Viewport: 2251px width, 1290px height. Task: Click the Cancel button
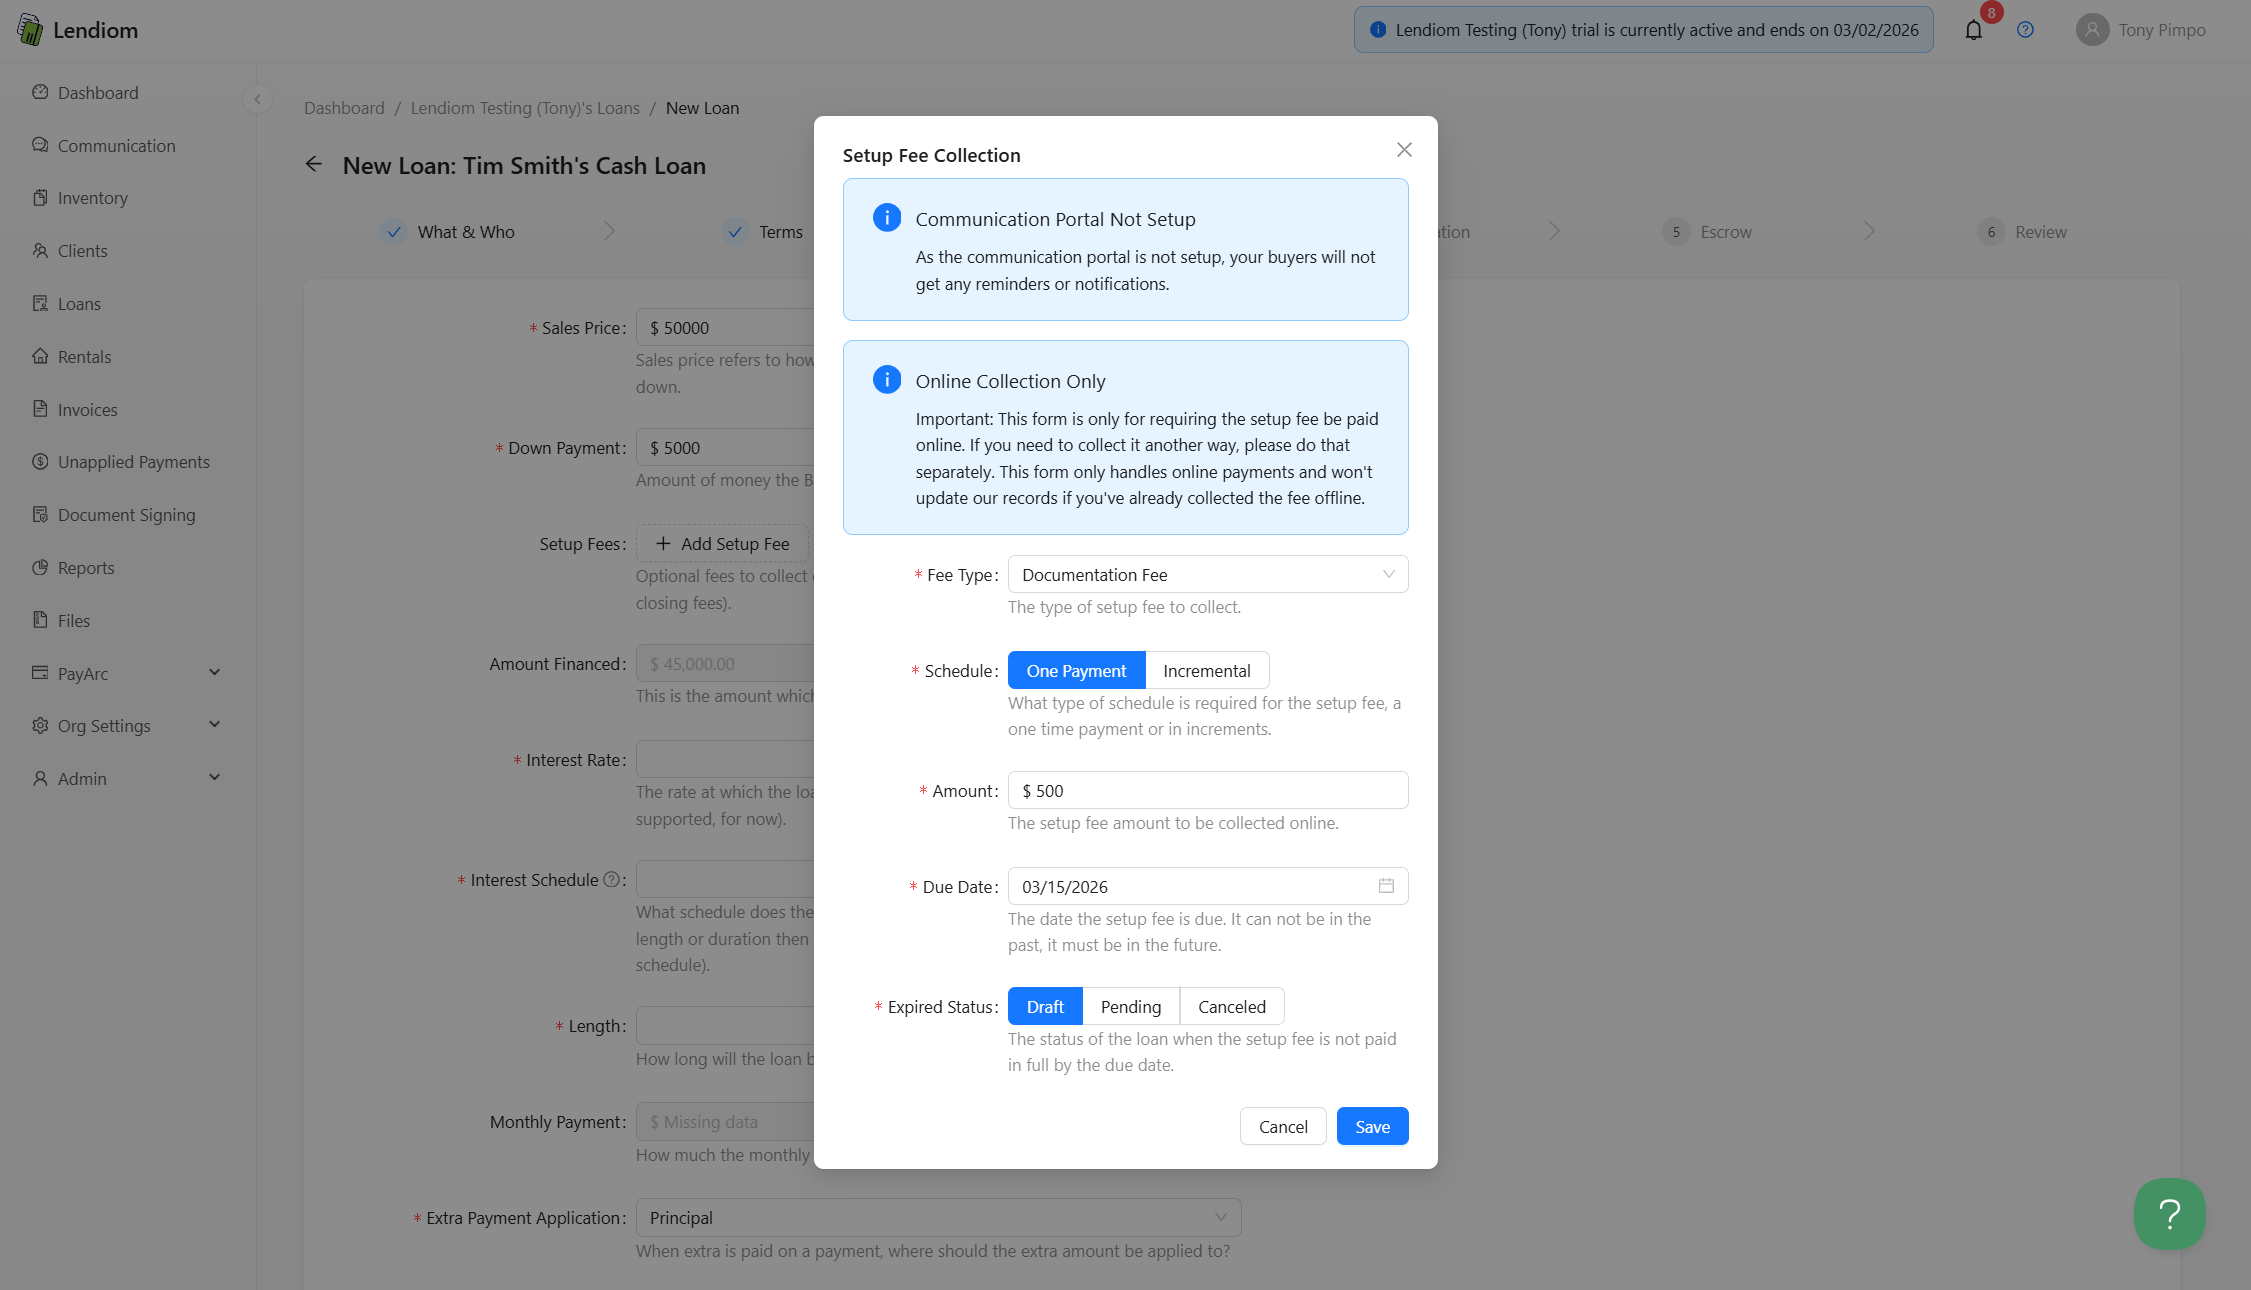pyautogui.click(x=1283, y=1126)
